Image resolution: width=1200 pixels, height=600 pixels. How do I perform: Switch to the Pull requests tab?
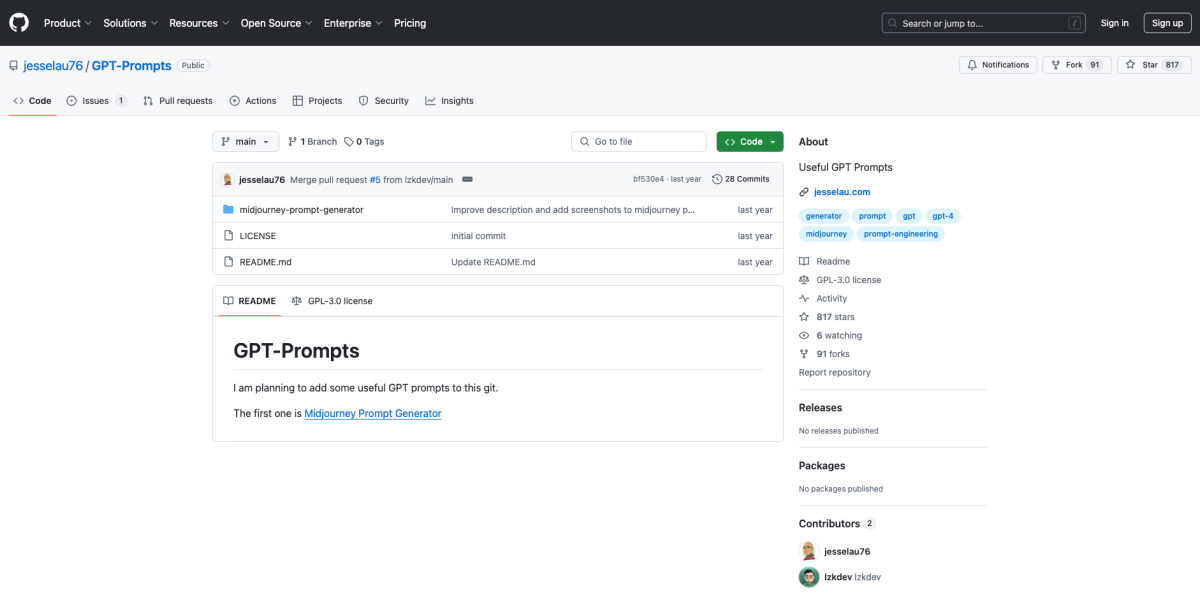tap(178, 101)
